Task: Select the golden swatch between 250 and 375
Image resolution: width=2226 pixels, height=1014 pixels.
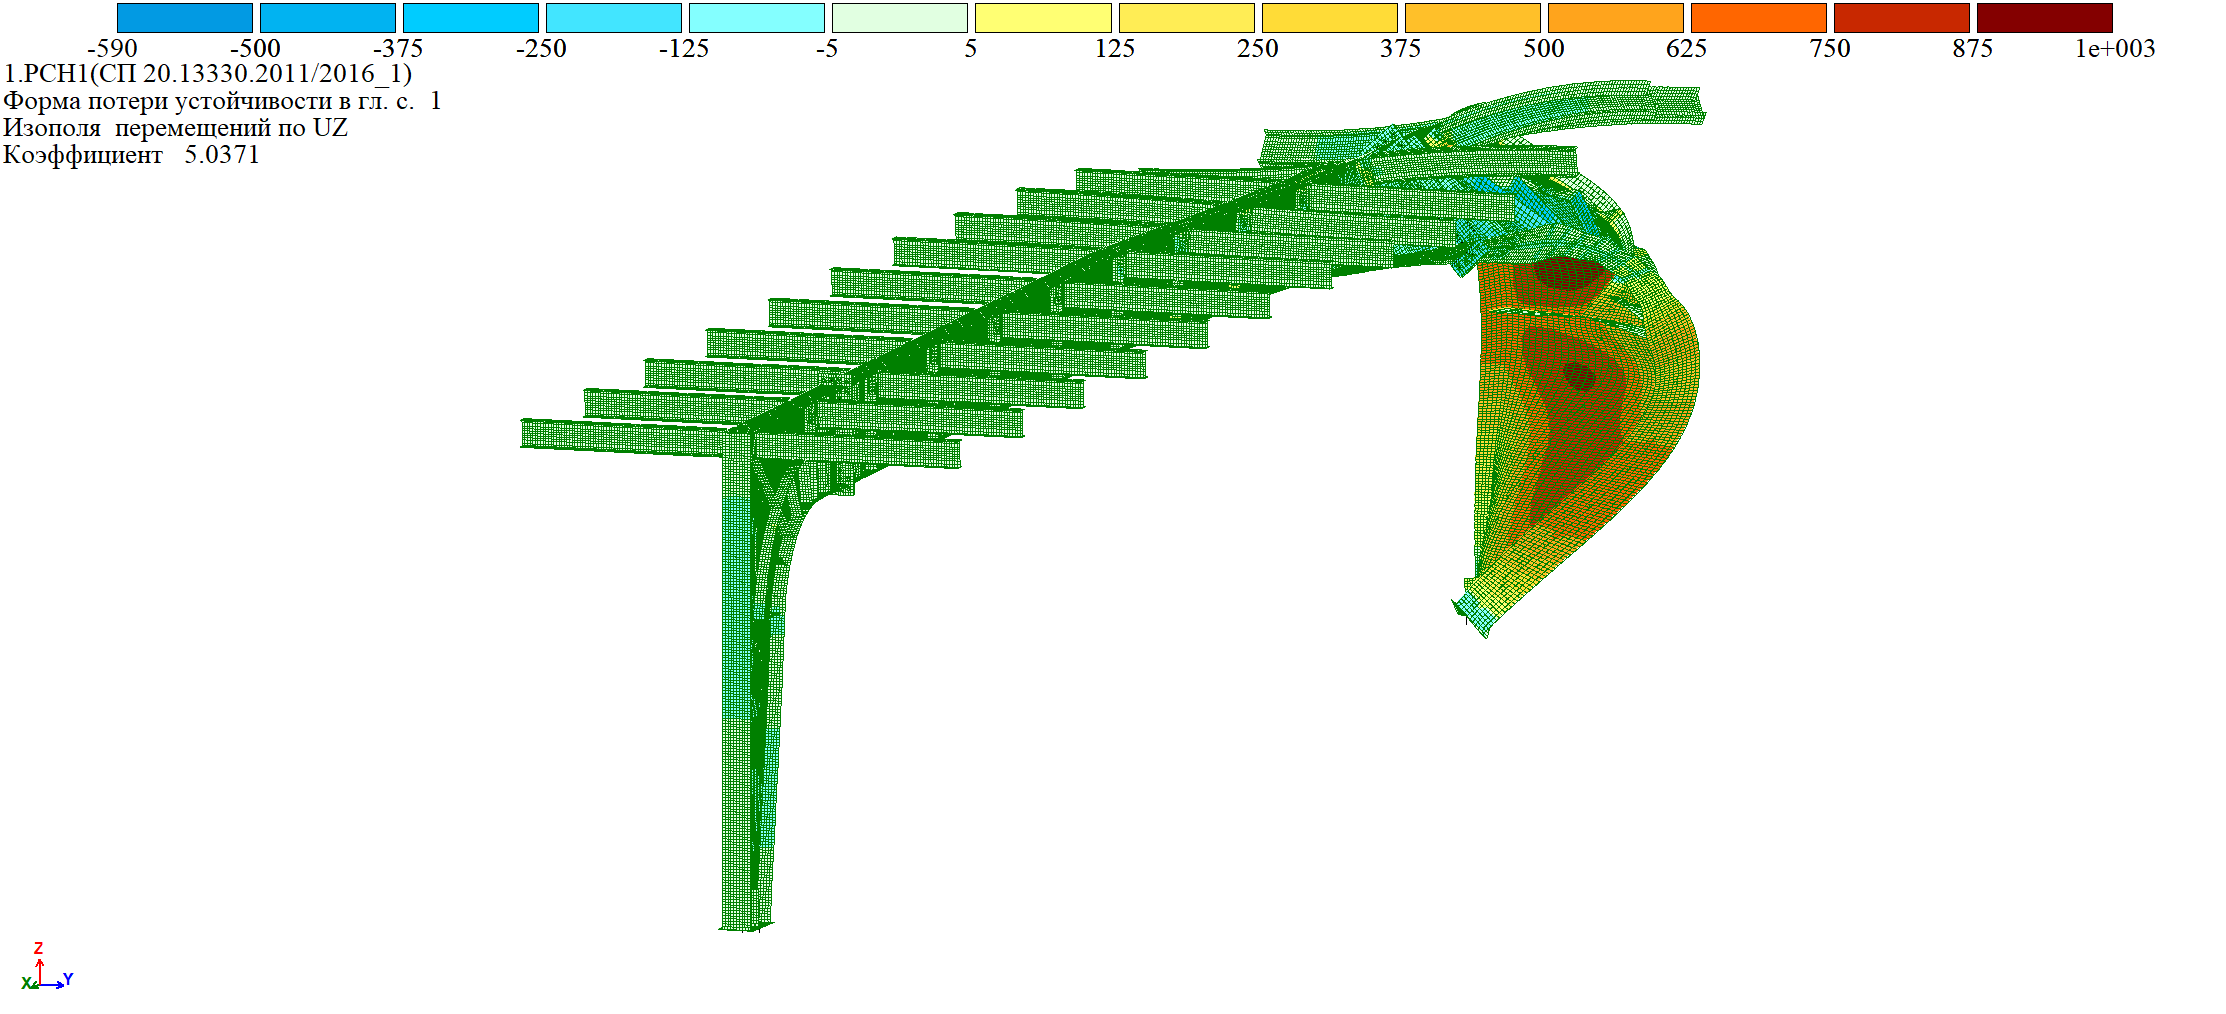Action: tap(1330, 18)
